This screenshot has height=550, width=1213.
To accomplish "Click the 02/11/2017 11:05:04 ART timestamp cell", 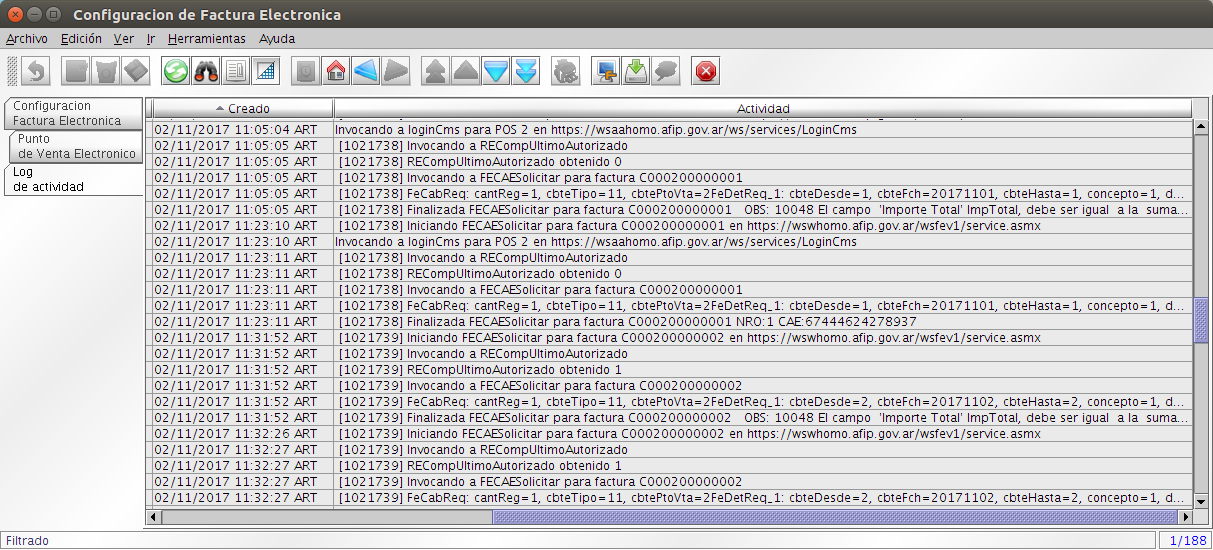I will (243, 129).
